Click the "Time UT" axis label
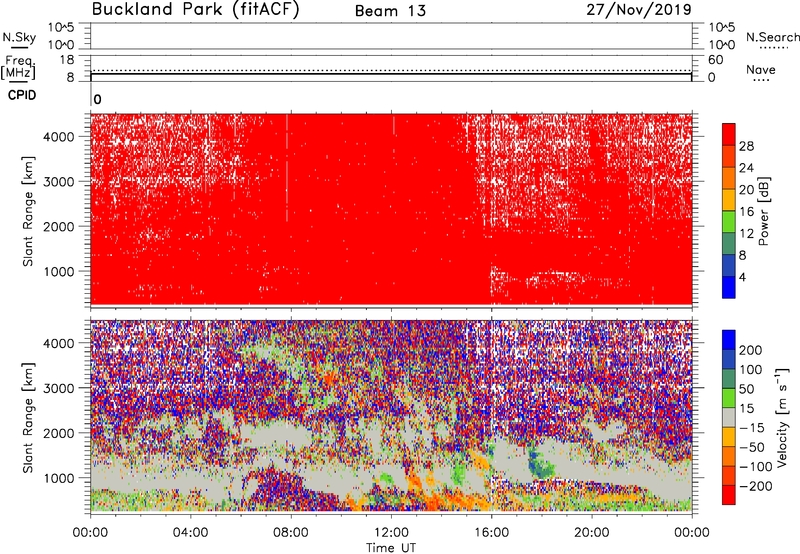 pos(391,548)
